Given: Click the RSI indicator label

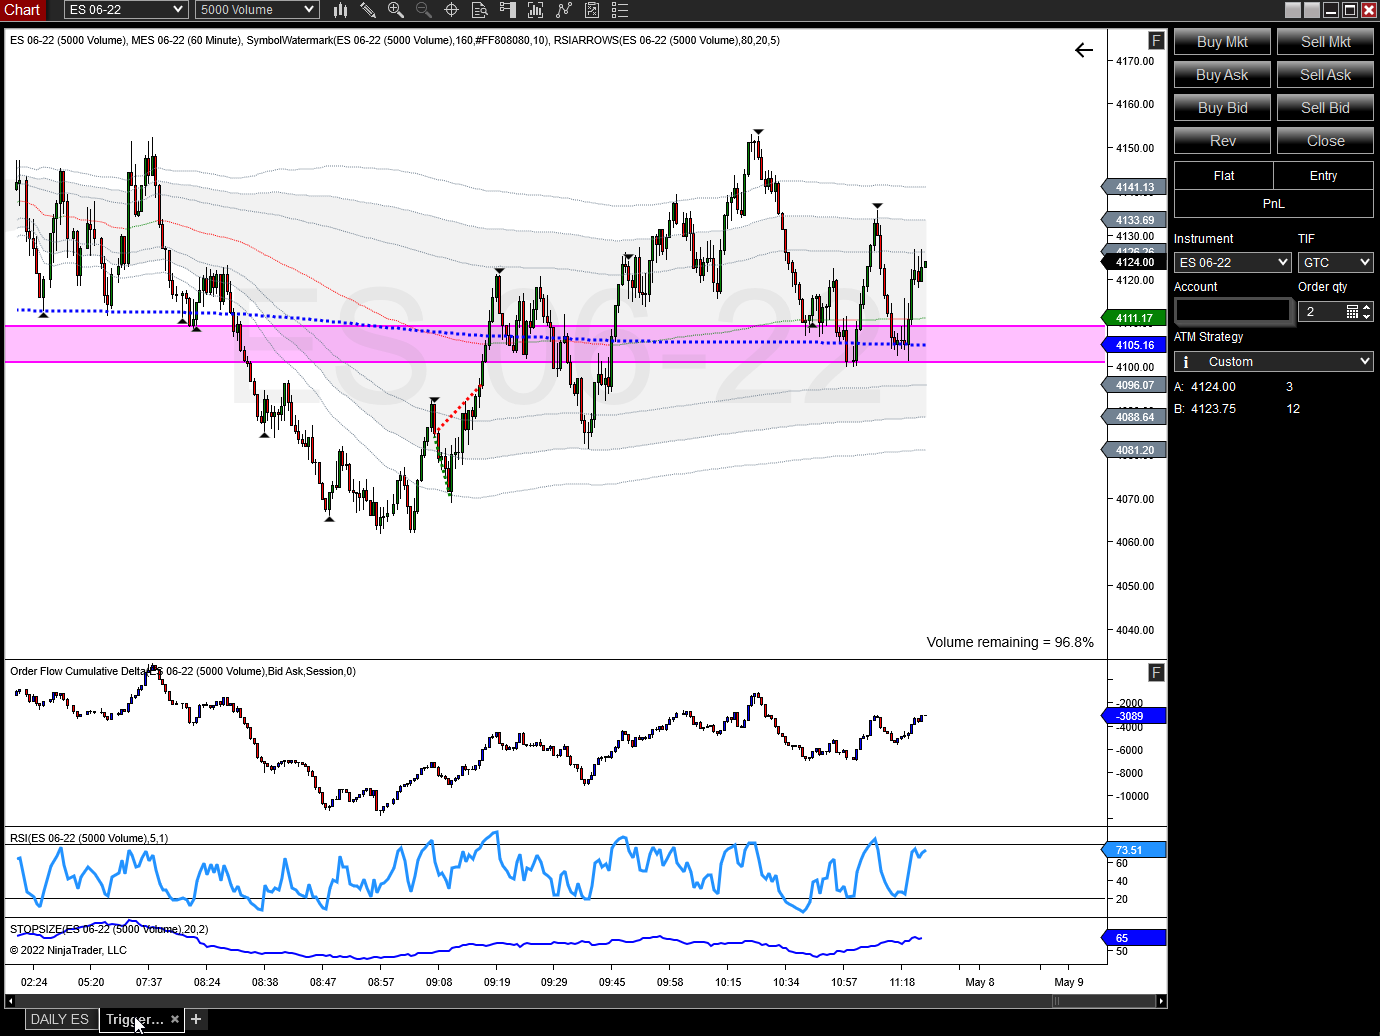Looking at the screenshot, I should 89,838.
